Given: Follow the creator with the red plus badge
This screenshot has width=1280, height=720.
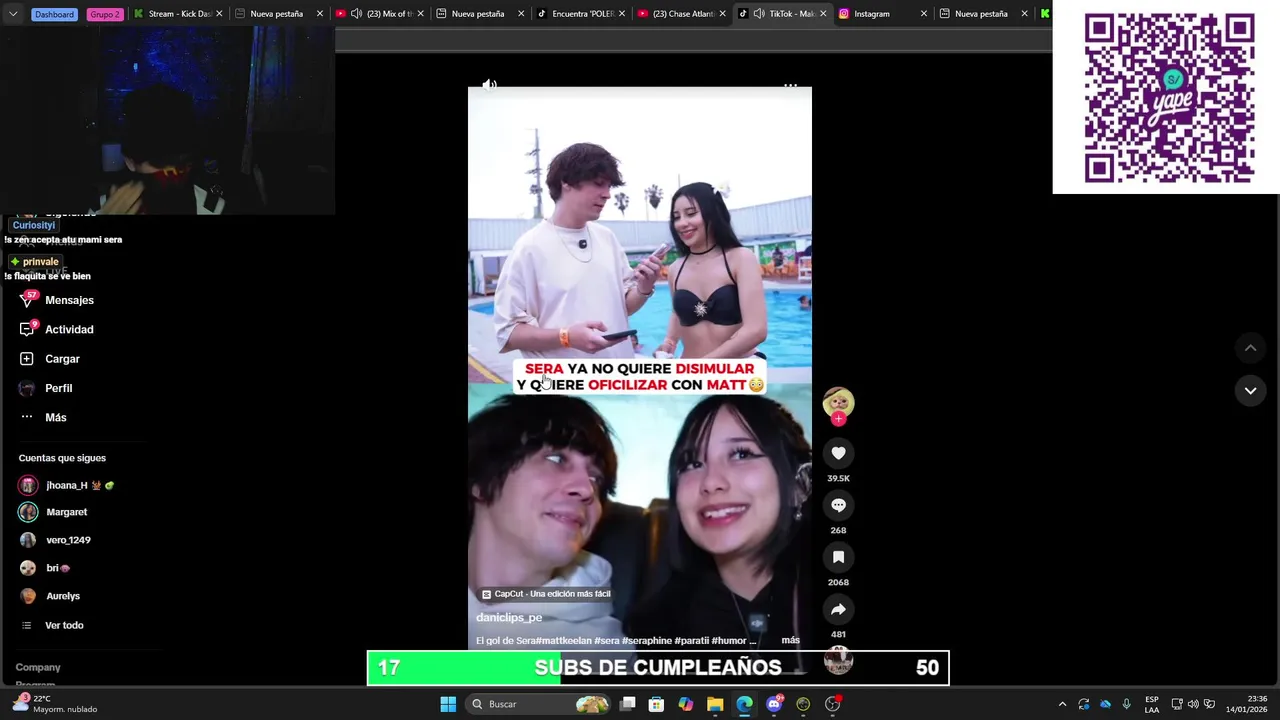Looking at the screenshot, I should click(x=838, y=419).
